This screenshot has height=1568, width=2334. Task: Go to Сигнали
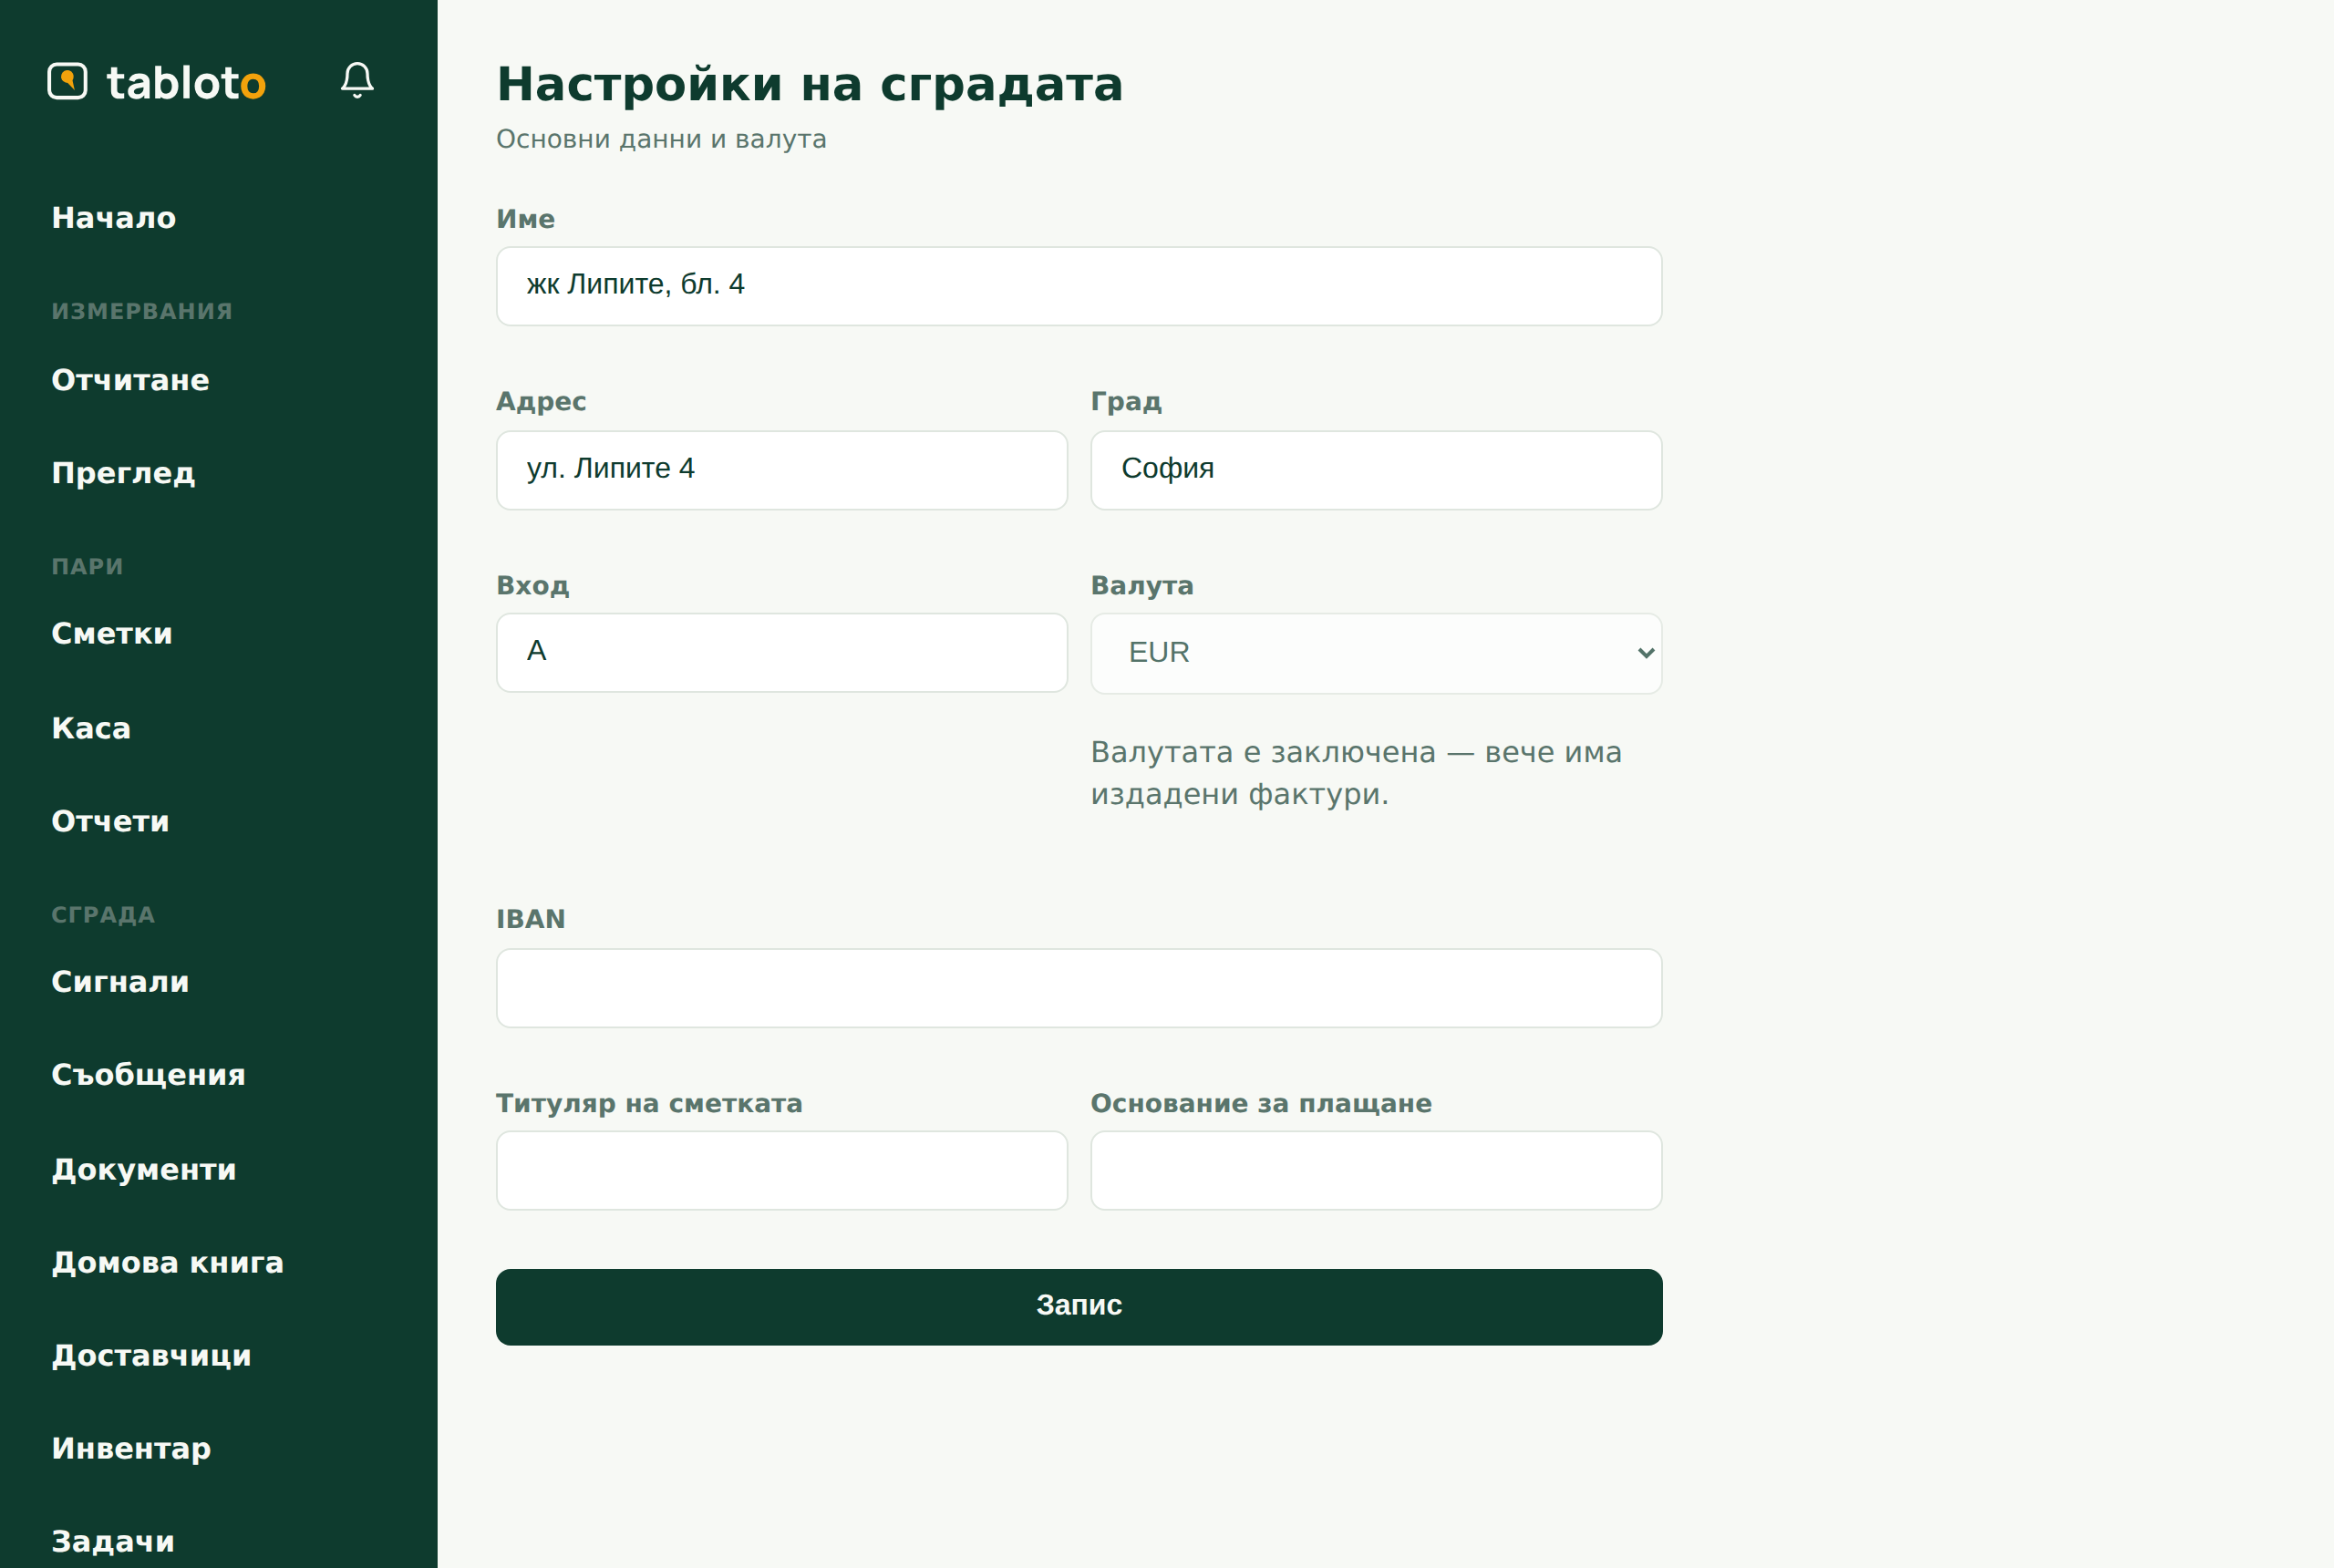pos(121,982)
